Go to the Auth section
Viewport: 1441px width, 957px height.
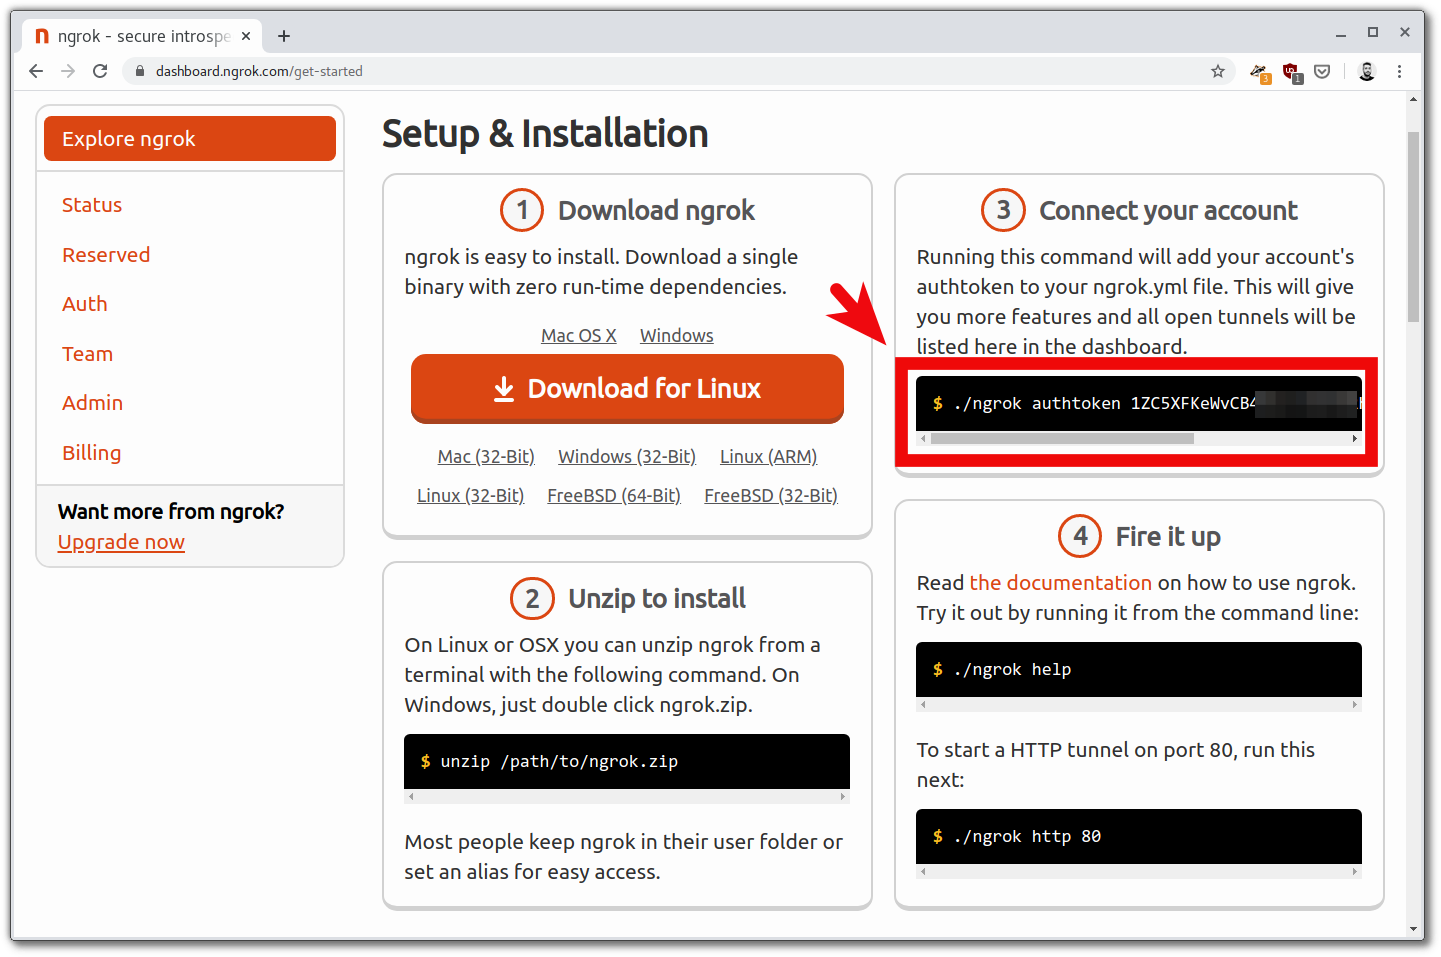(85, 304)
